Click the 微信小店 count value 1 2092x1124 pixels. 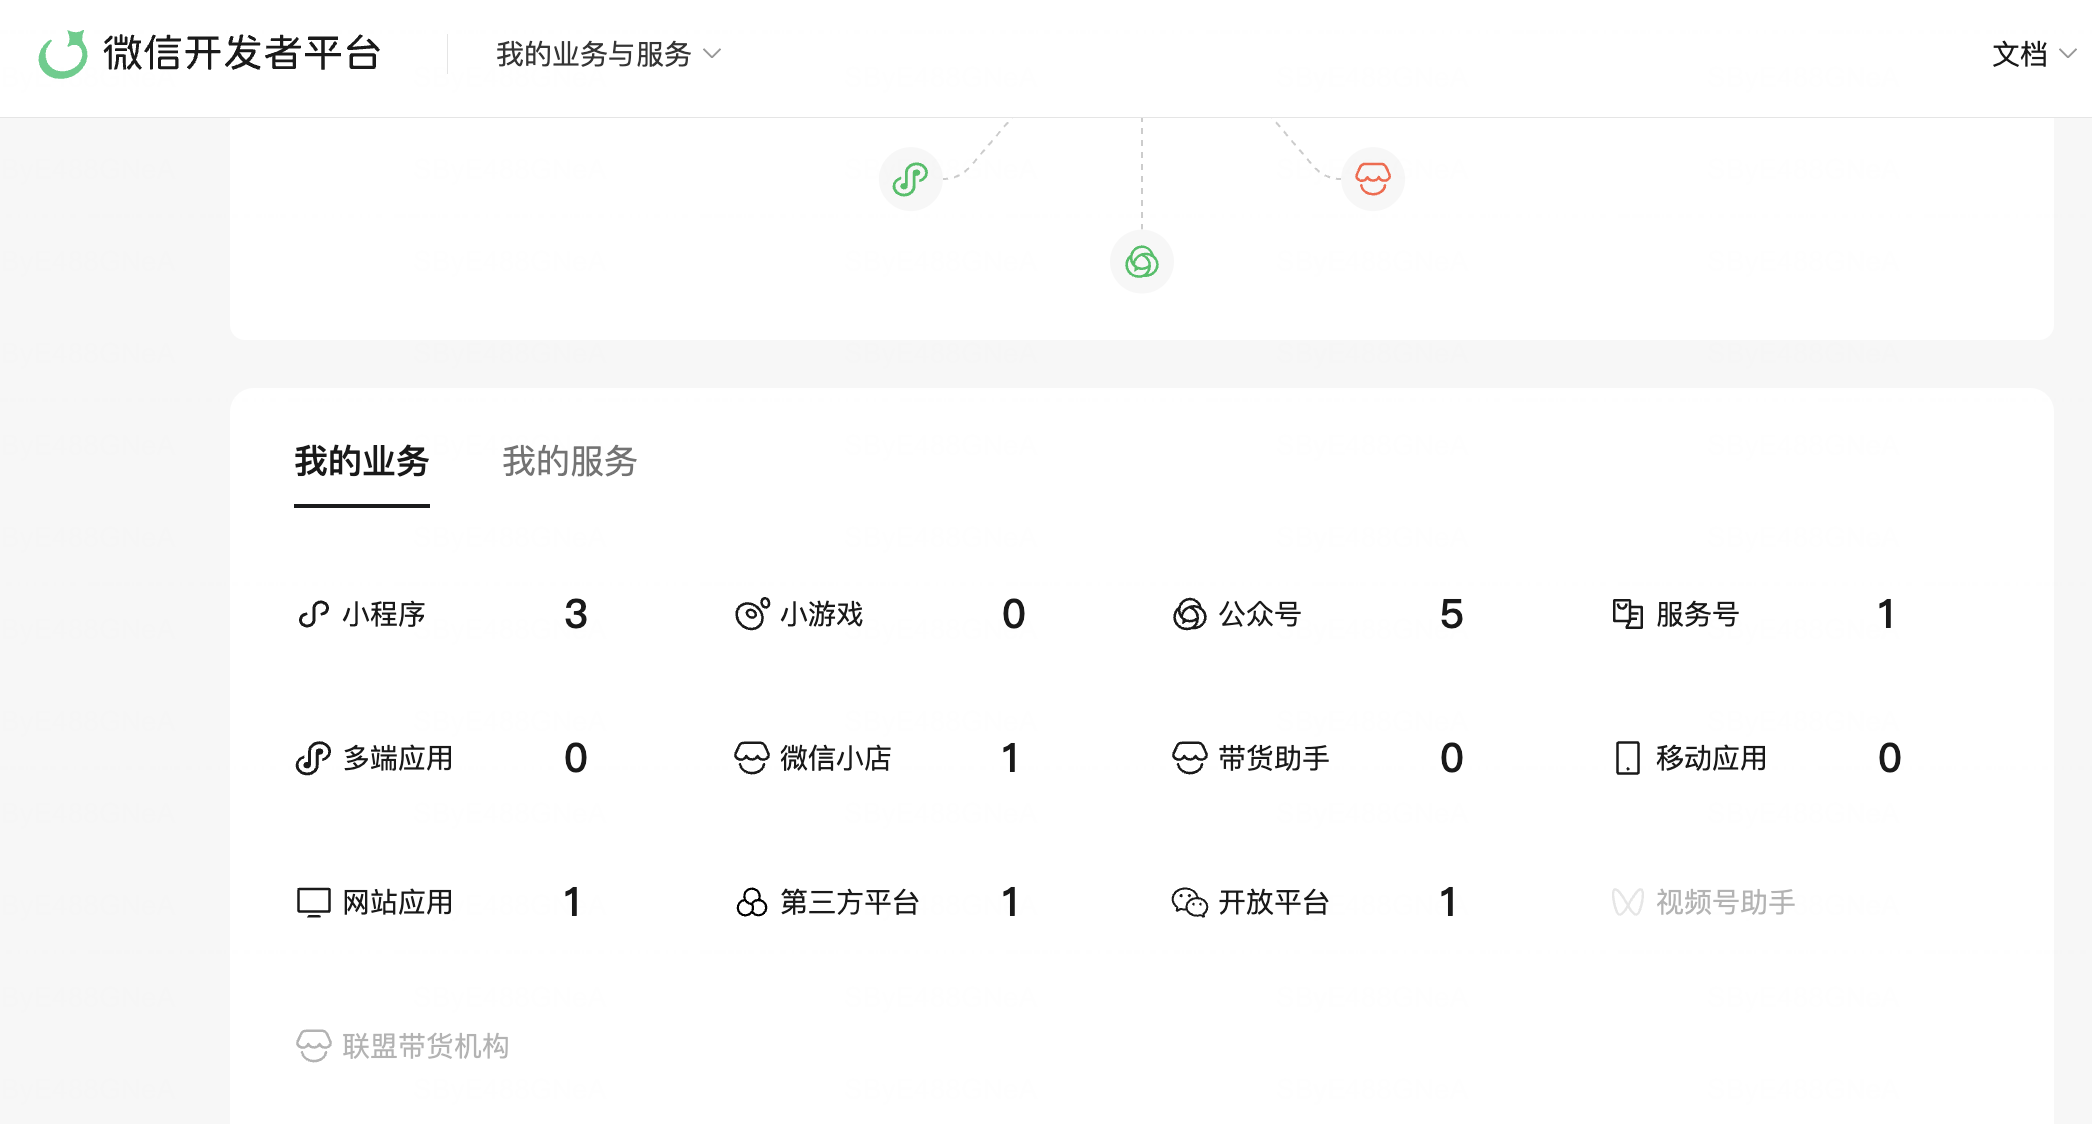tap(1010, 758)
